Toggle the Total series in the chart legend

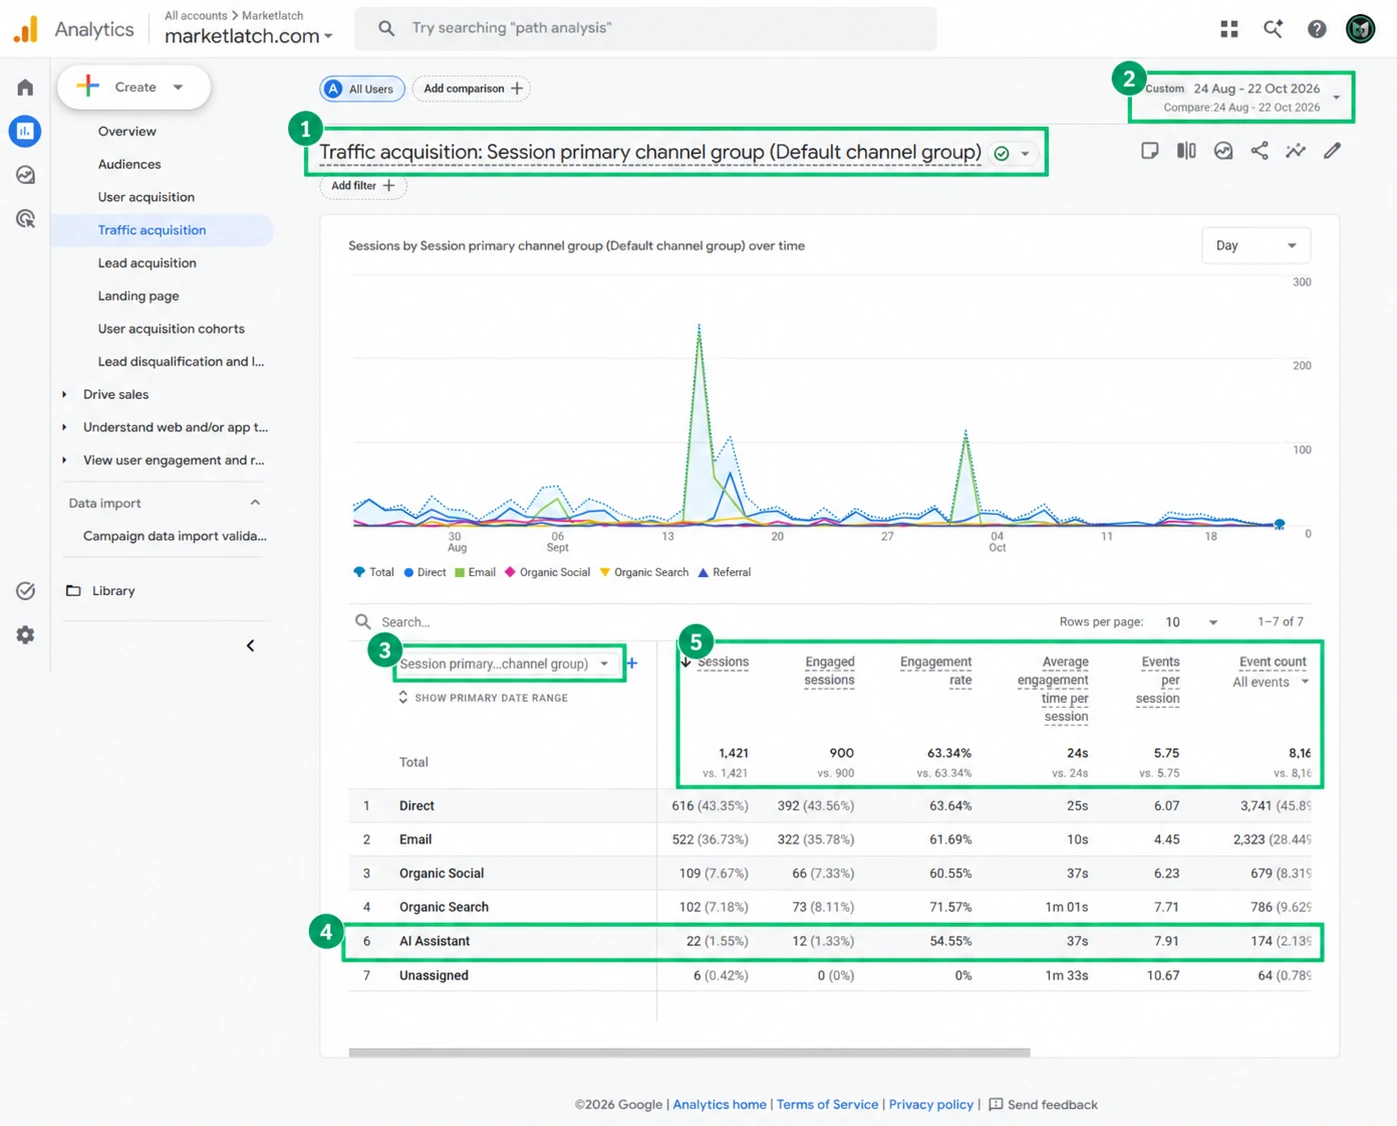click(373, 573)
